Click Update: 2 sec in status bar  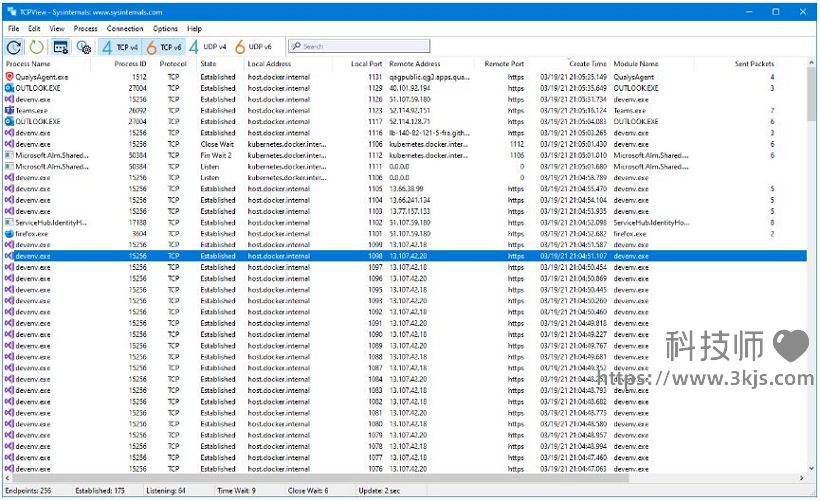[379, 491]
